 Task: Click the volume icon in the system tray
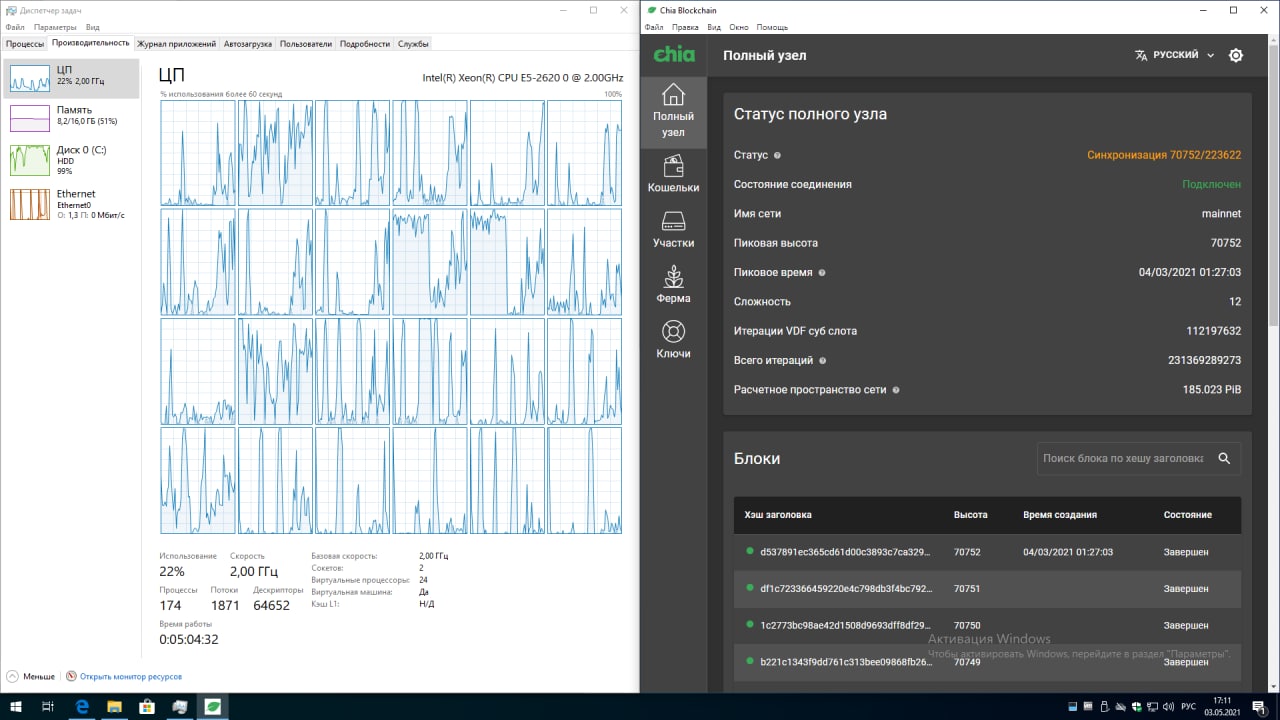pyautogui.click(x=1170, y=706)
